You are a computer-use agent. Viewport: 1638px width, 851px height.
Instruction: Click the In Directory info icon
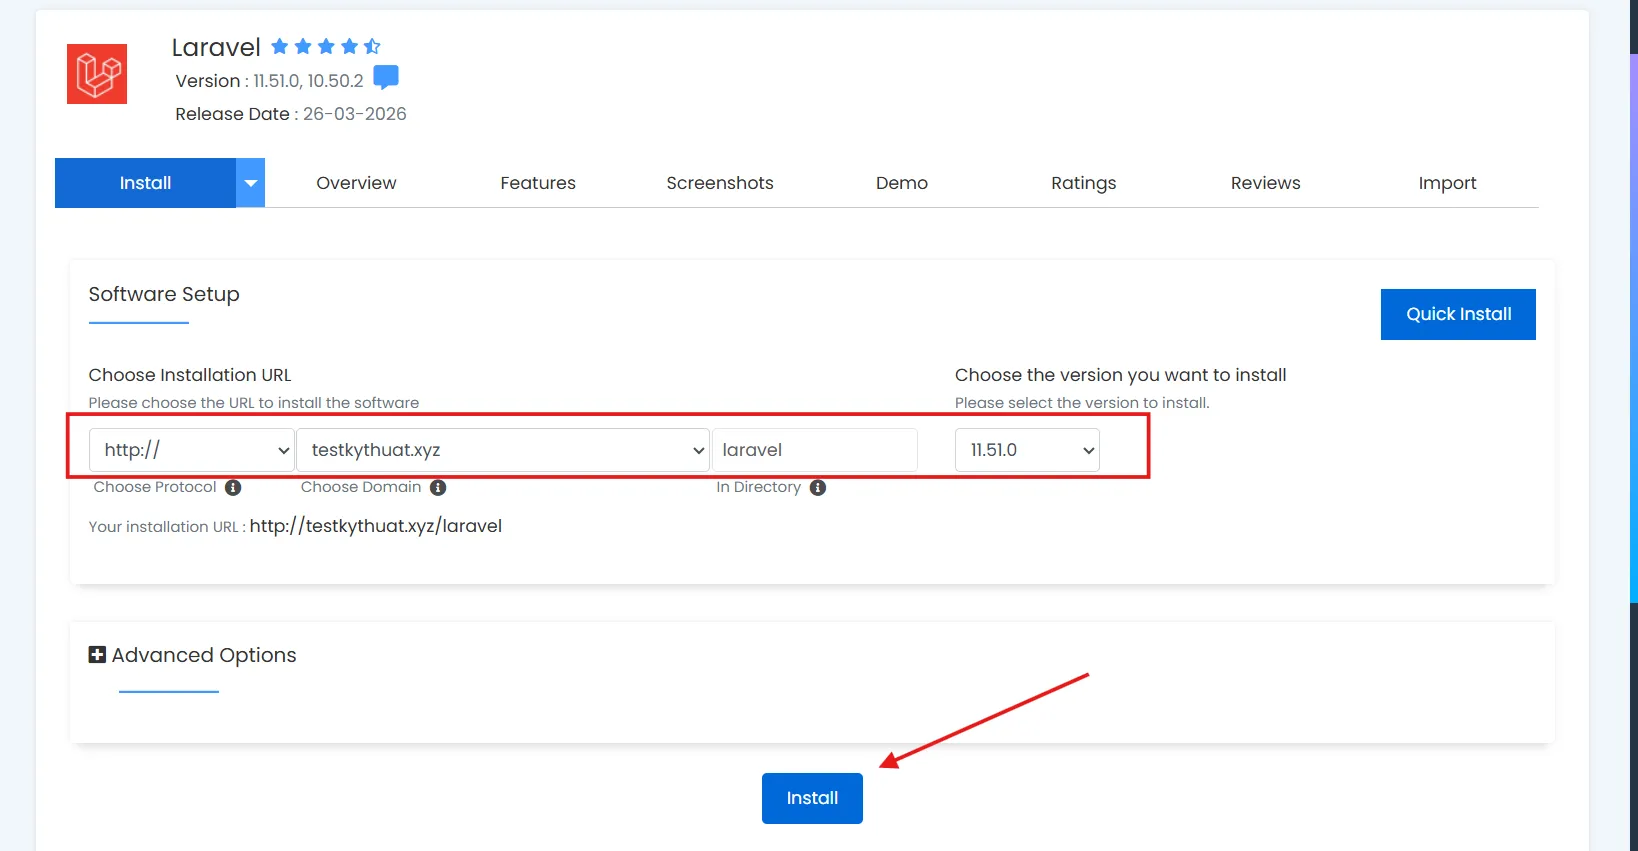[818, 488]
